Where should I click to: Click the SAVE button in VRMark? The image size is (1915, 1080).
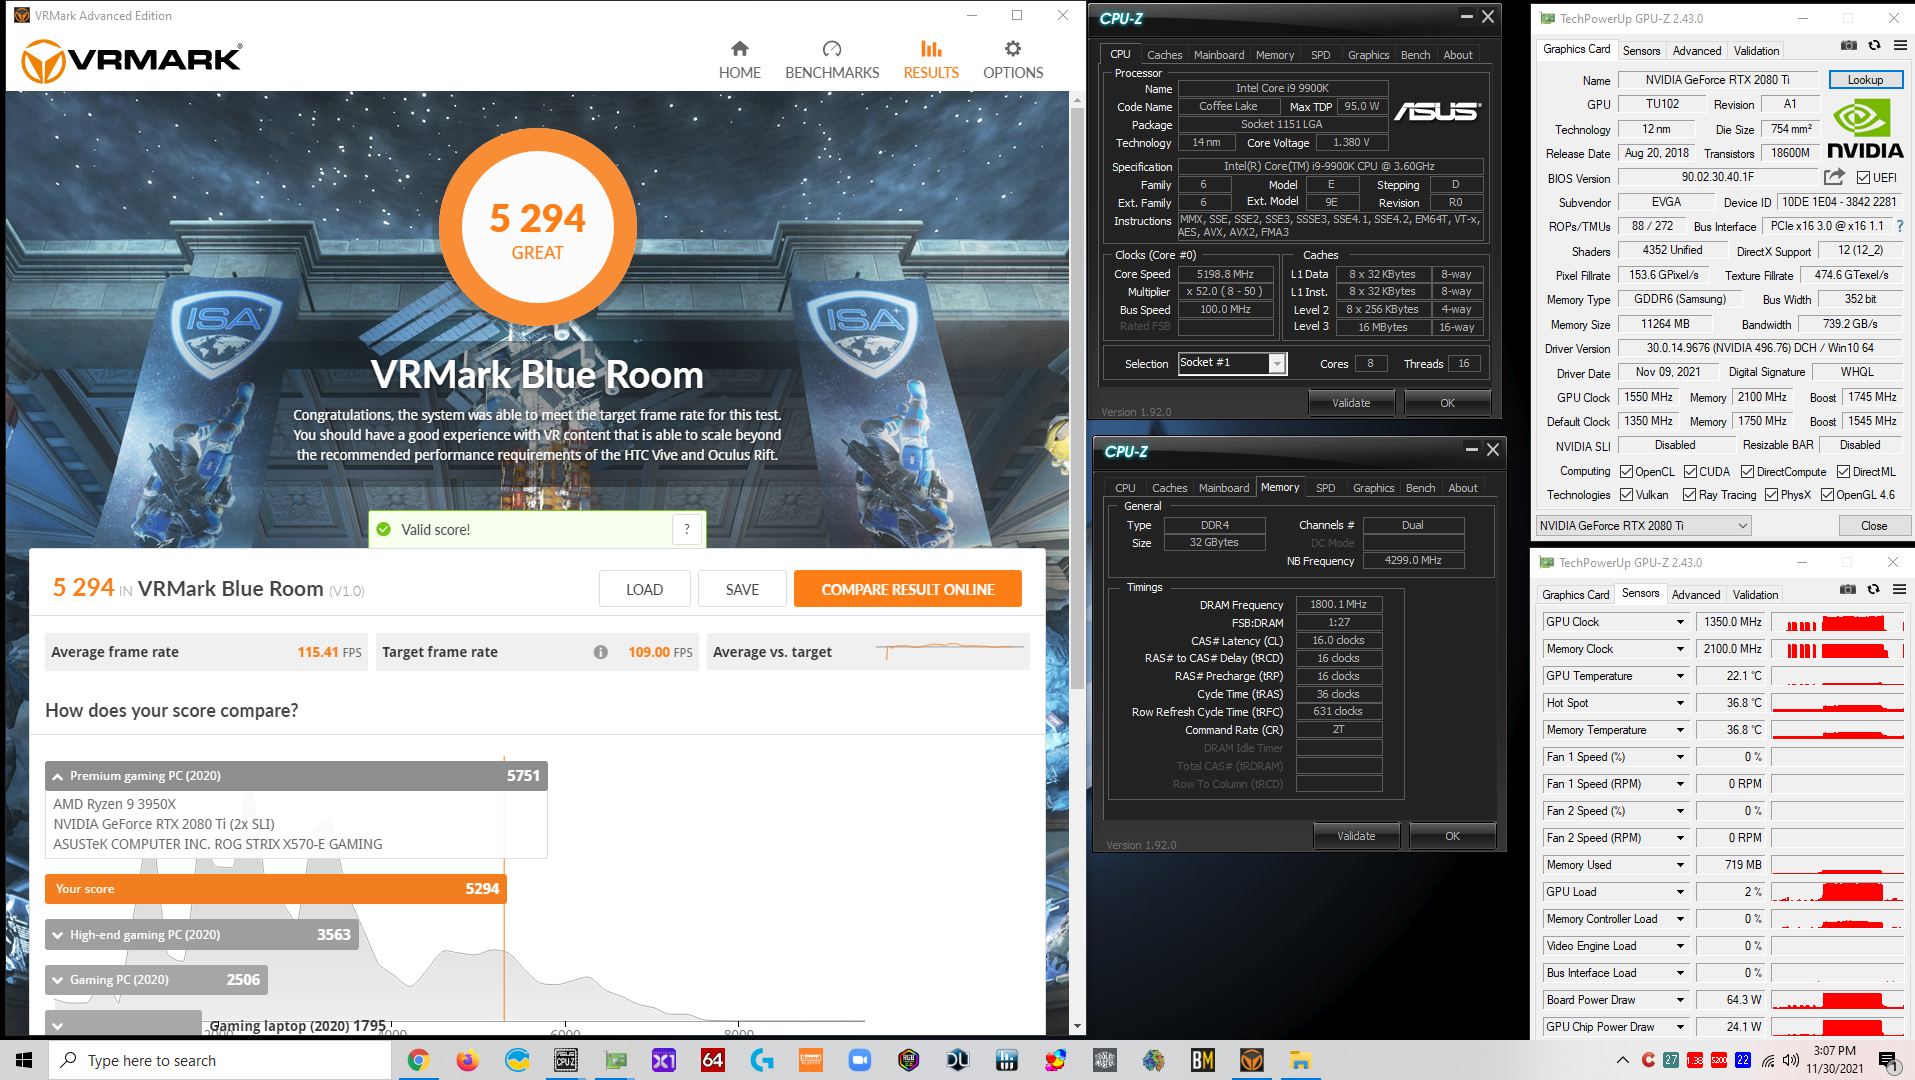tap(742, 589)
